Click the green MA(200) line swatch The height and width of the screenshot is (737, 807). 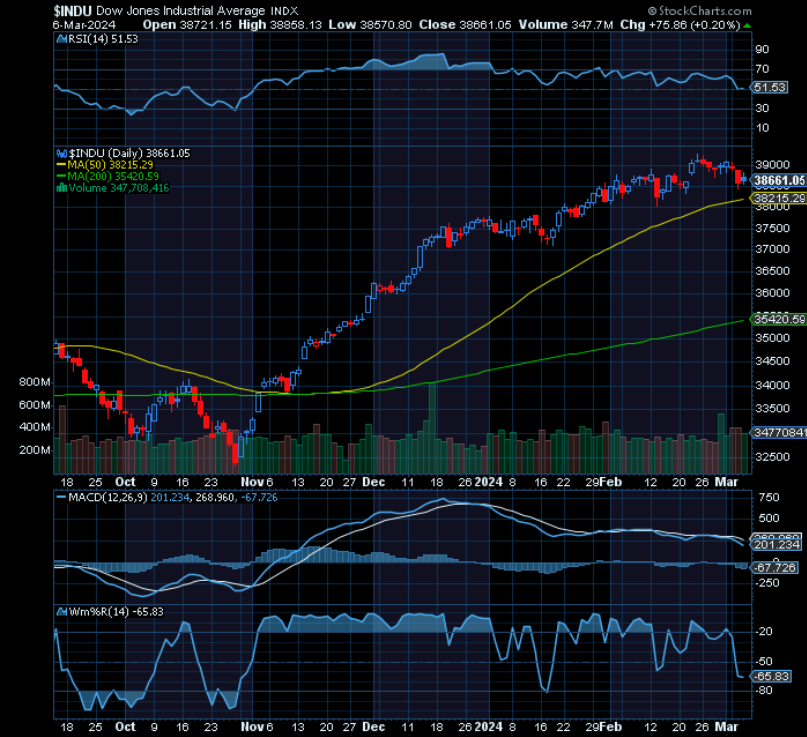coord(63,174)
